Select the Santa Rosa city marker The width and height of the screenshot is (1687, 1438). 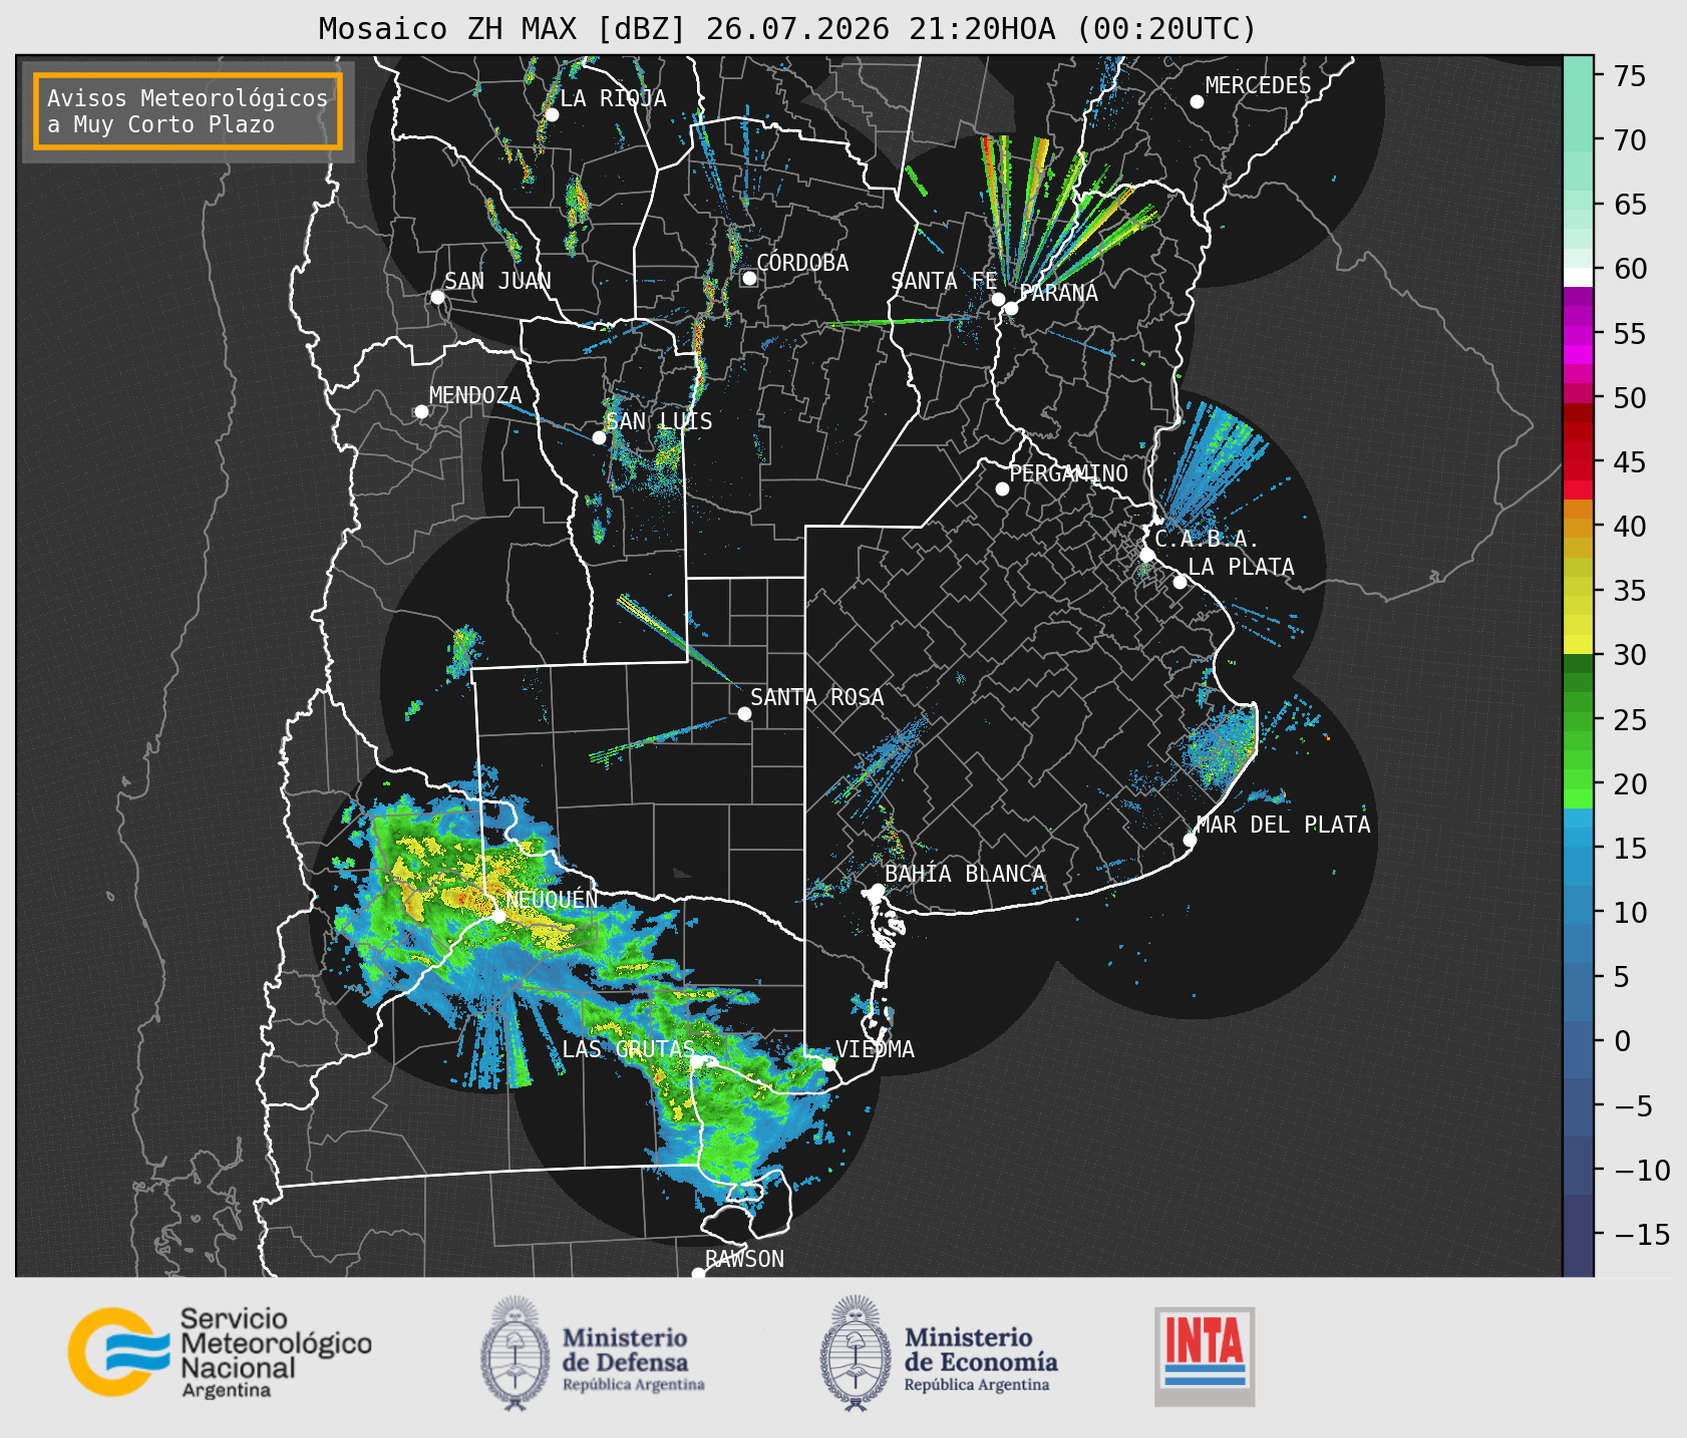[744, 713]
